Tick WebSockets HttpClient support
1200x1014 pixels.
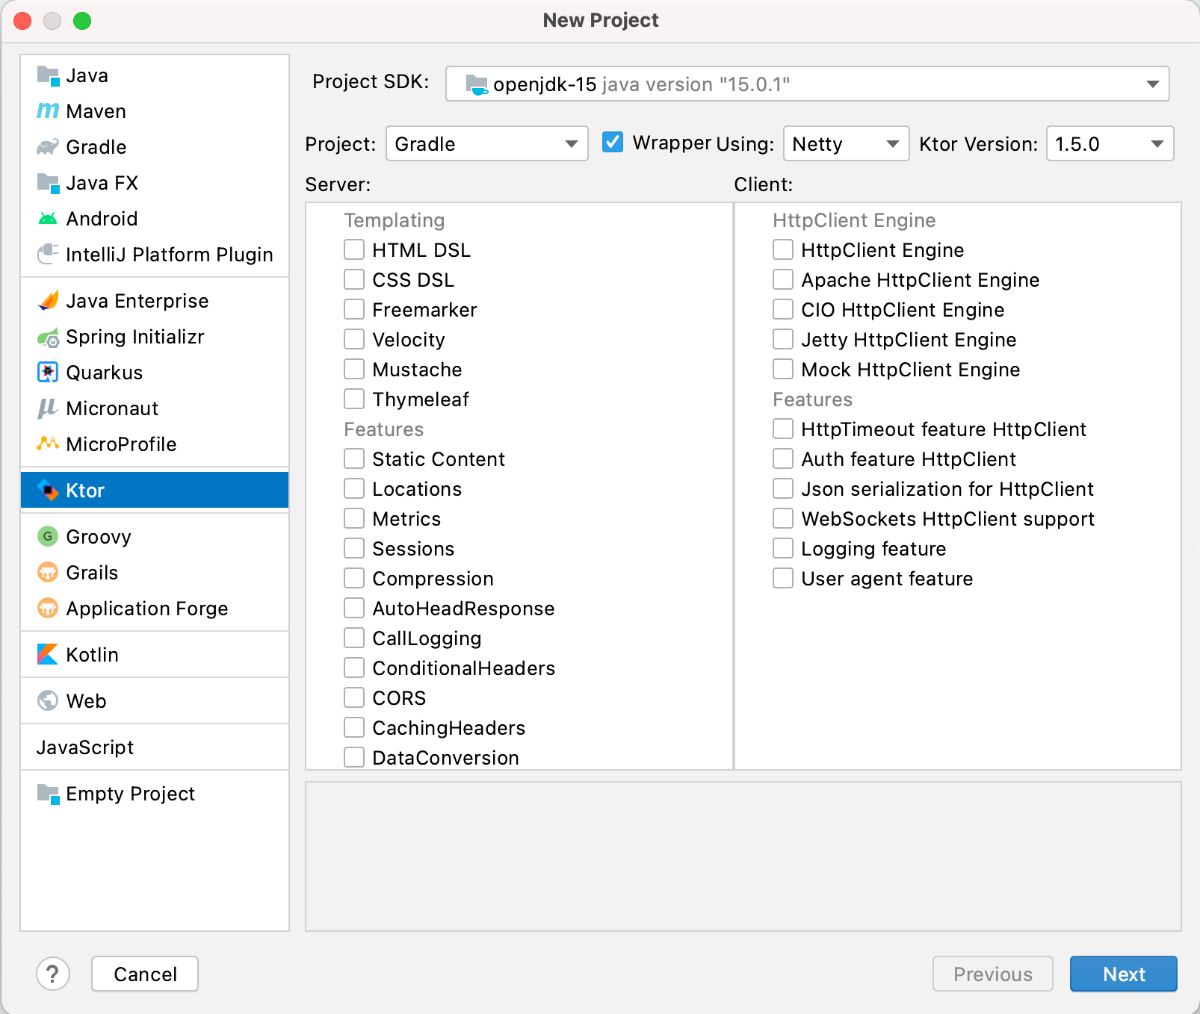tap(783, 519)
